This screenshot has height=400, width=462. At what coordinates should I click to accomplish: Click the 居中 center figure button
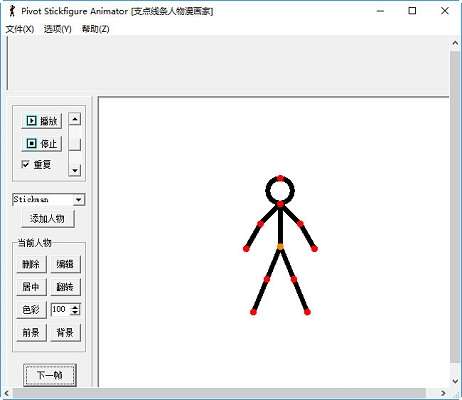pos(31,287)
